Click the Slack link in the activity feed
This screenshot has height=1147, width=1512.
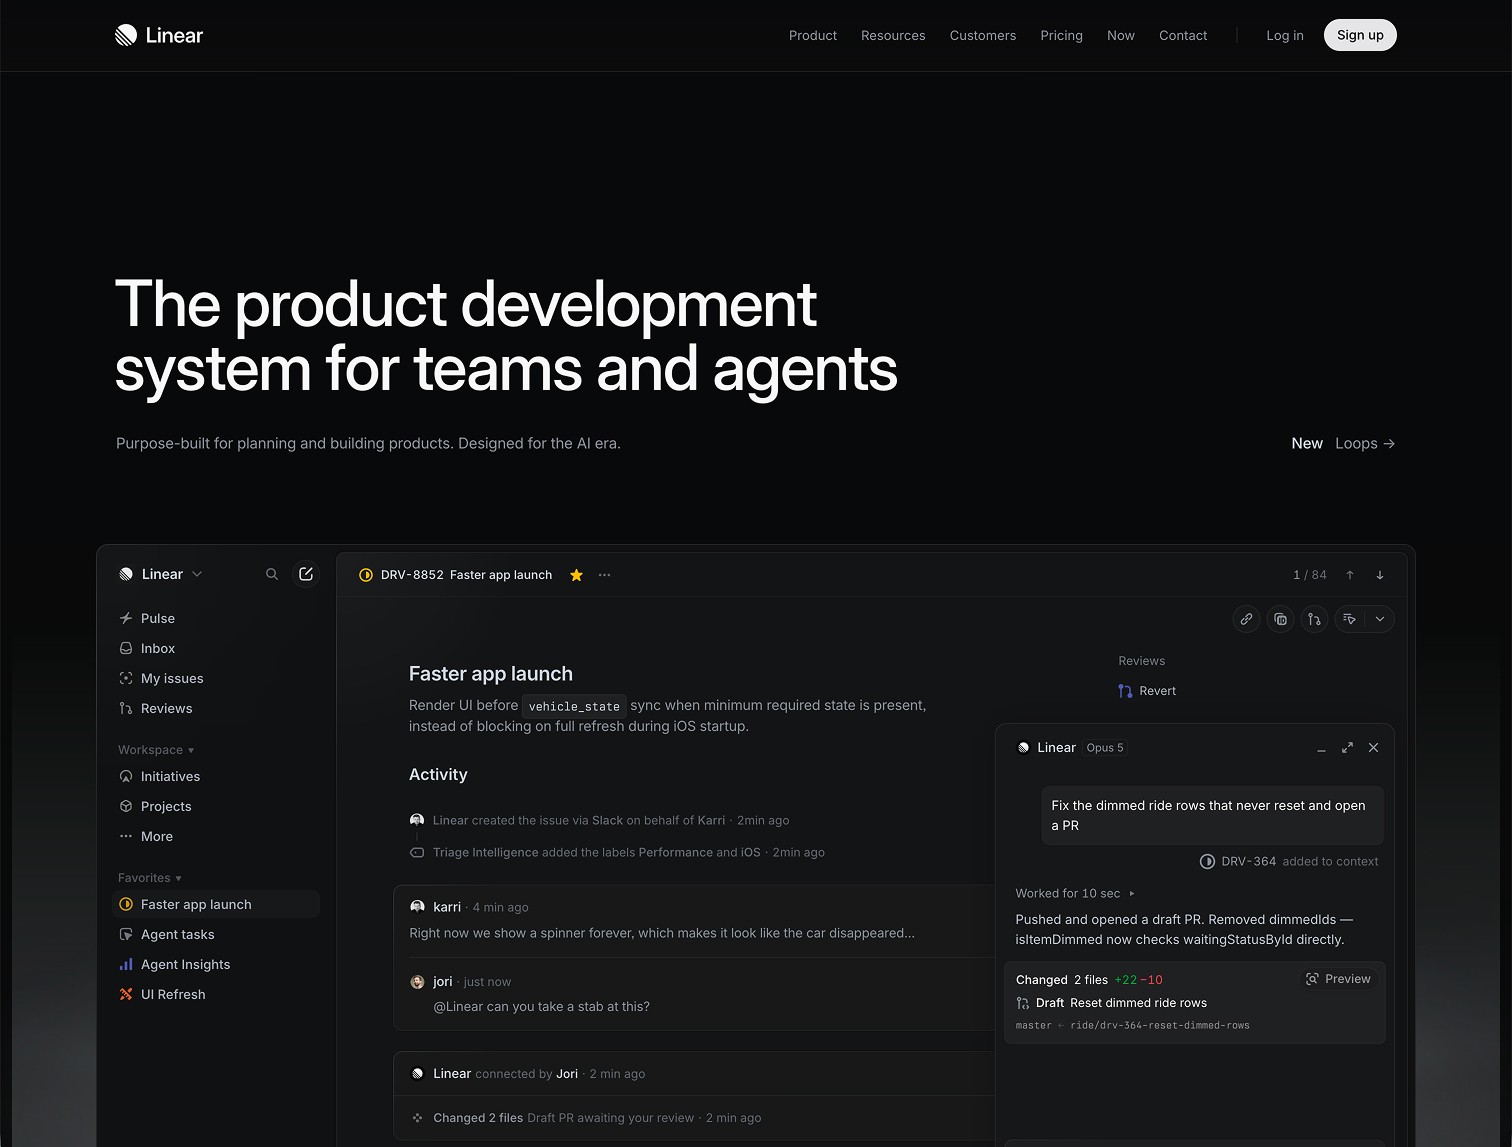coord(607,820)
